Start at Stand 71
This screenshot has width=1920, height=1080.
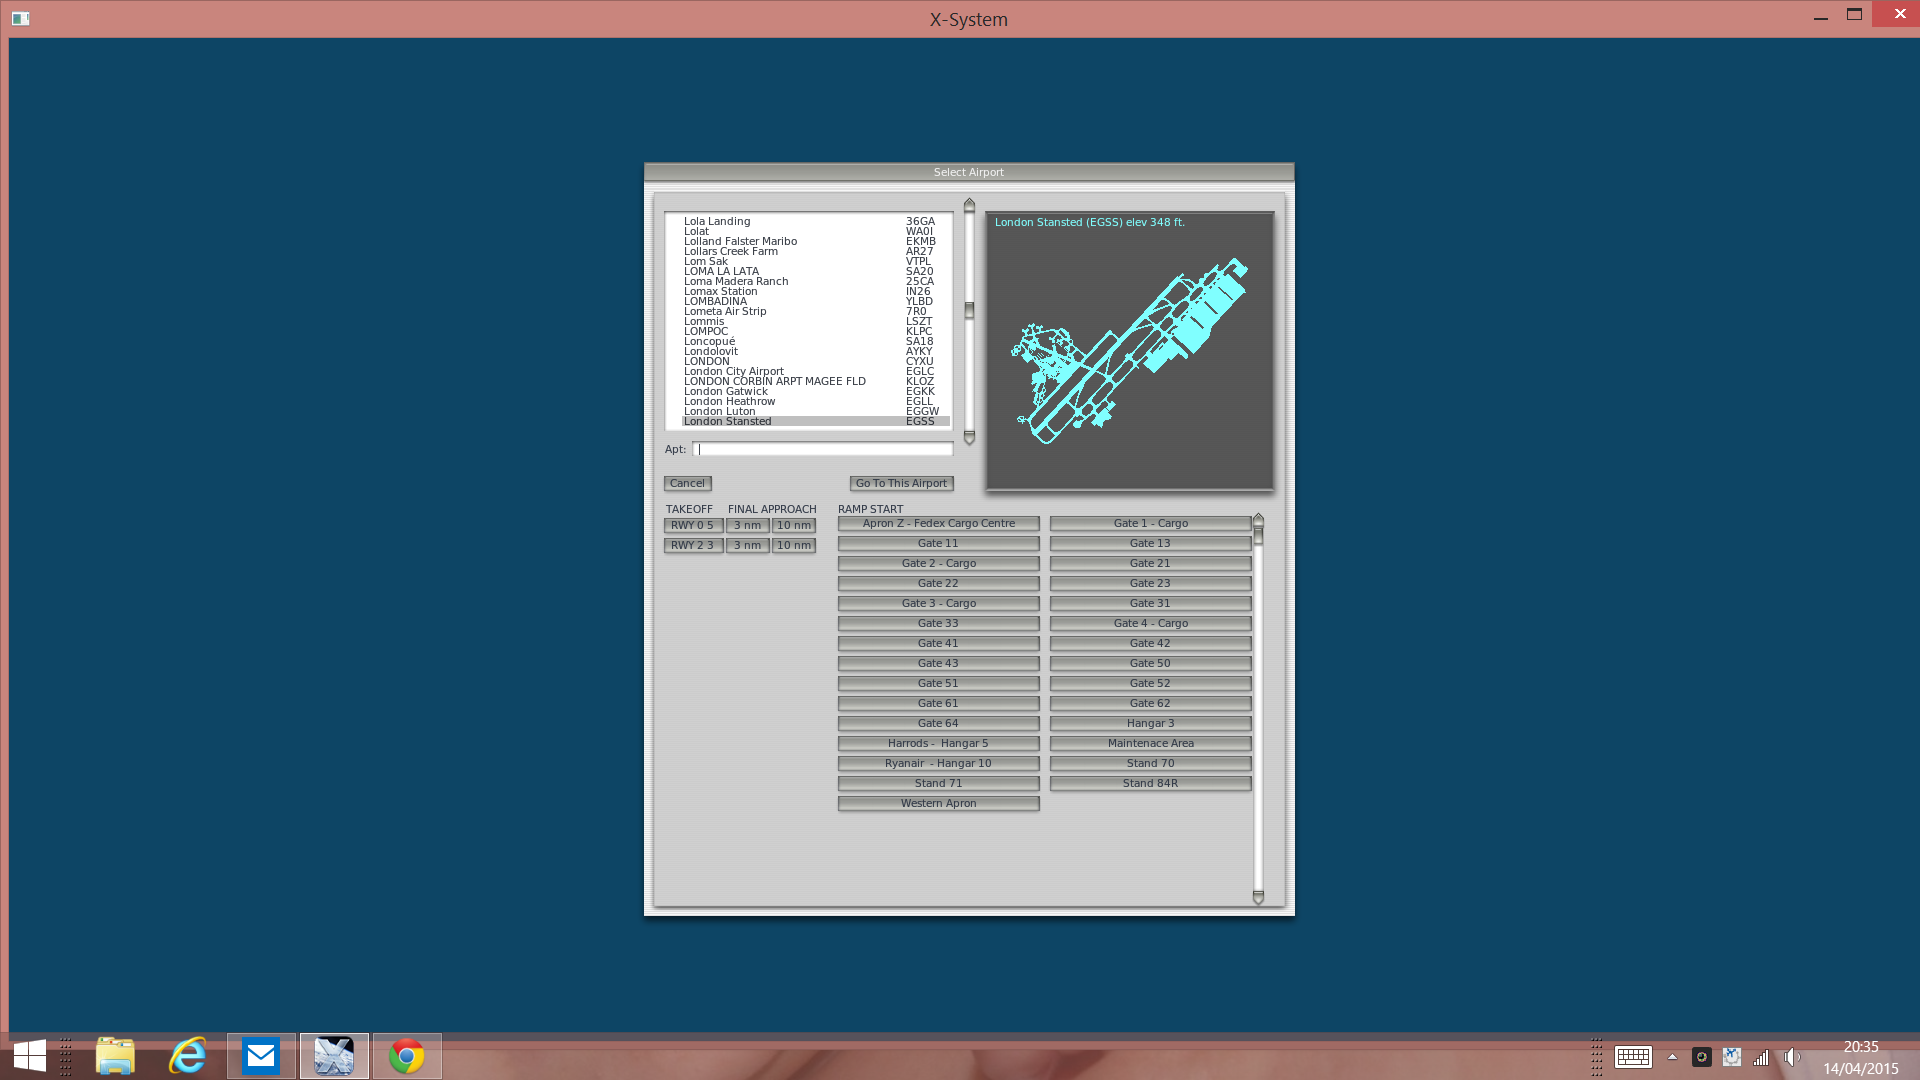(x=939, y=783)
